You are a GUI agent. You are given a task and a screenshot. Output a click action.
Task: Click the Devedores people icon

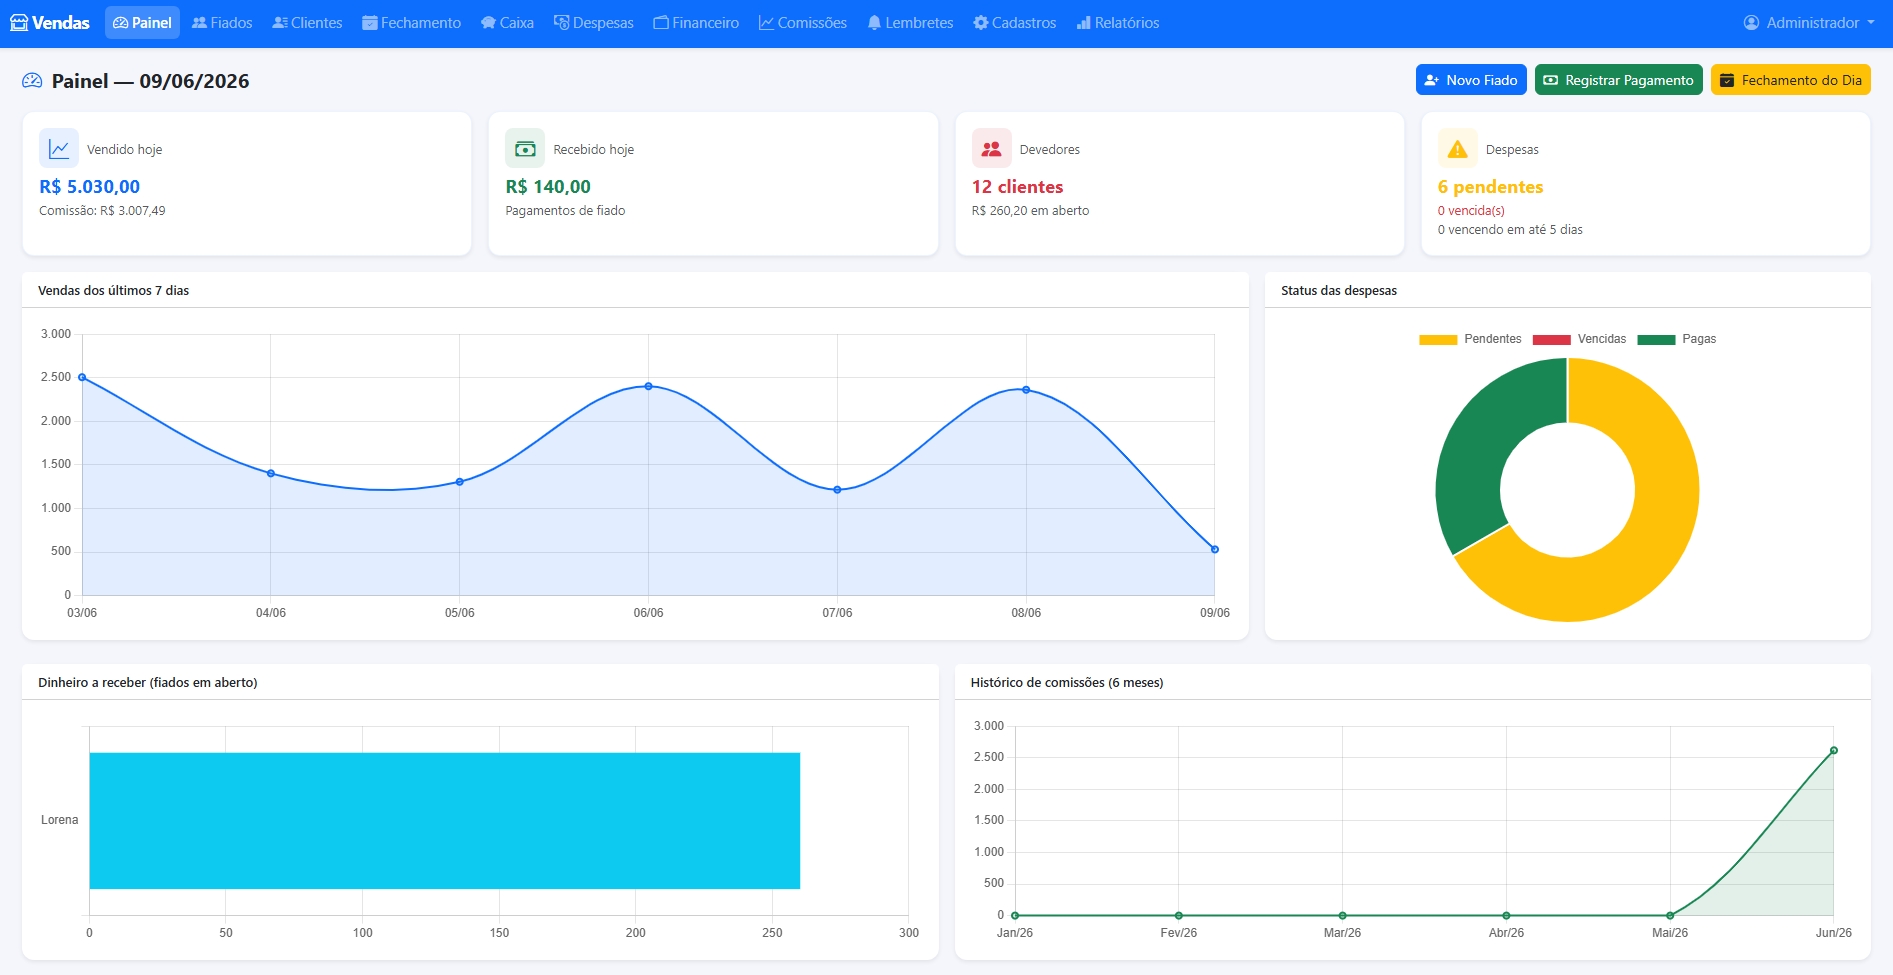[992, 149]
